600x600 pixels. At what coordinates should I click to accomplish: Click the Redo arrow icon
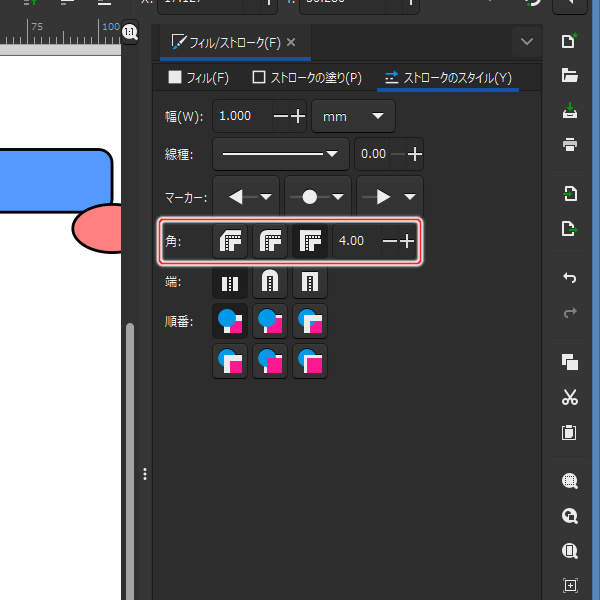[569, 312]
